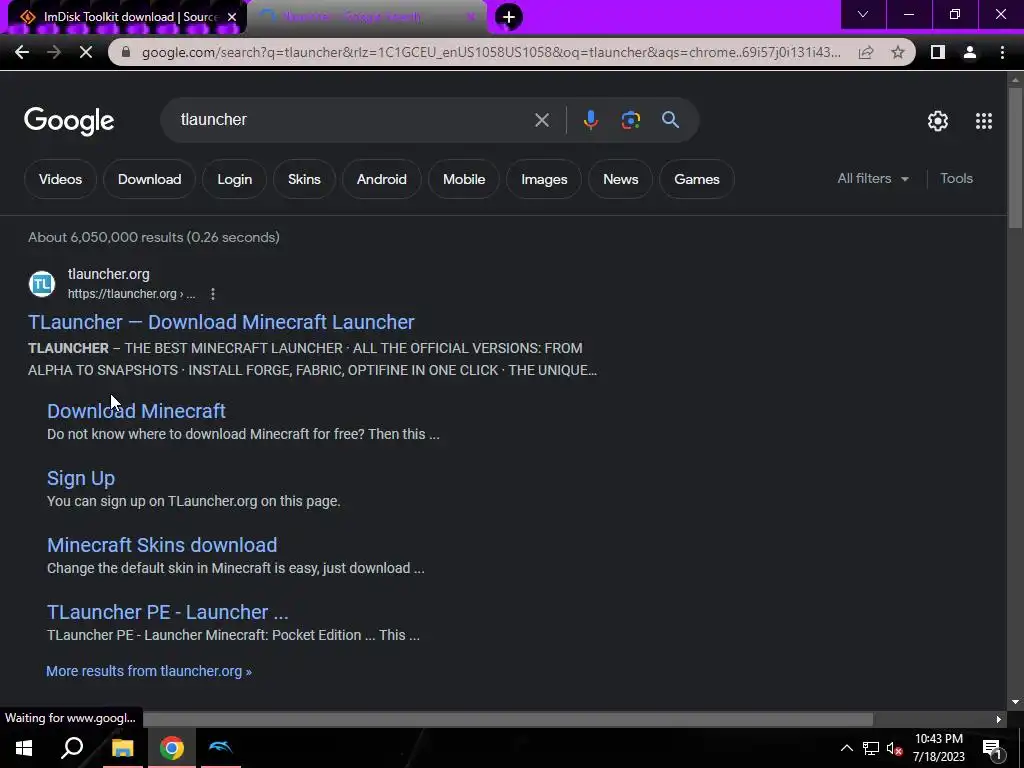This screenshot has width=1024, height=768.
Task: Click the forward navigation arrow
Action: [54, 52]
